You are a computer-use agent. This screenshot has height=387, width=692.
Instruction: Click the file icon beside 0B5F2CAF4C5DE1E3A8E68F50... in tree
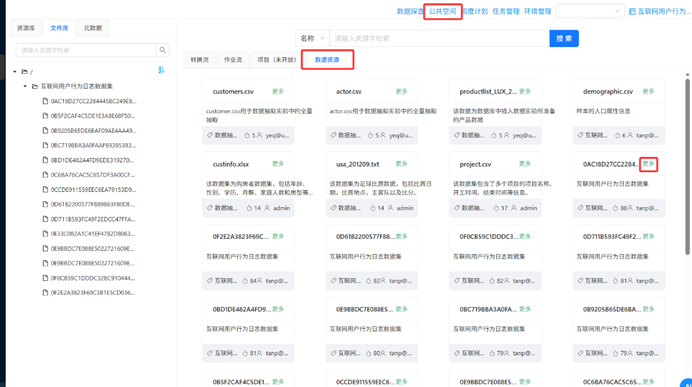[45, 116]
